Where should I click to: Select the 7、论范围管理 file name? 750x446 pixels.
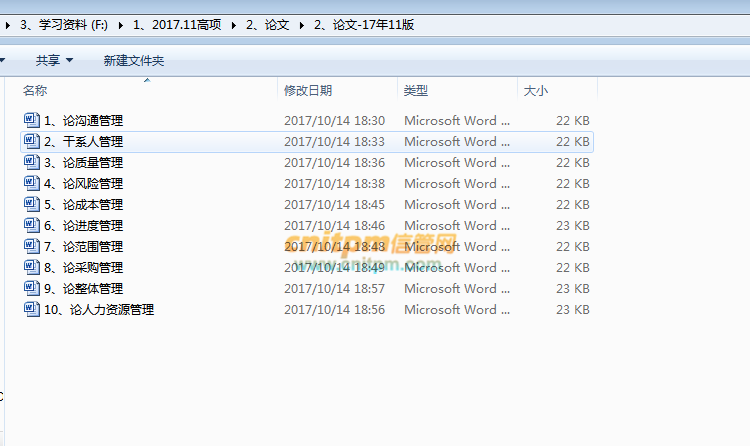pyautogui.click(x=84, y=247)
